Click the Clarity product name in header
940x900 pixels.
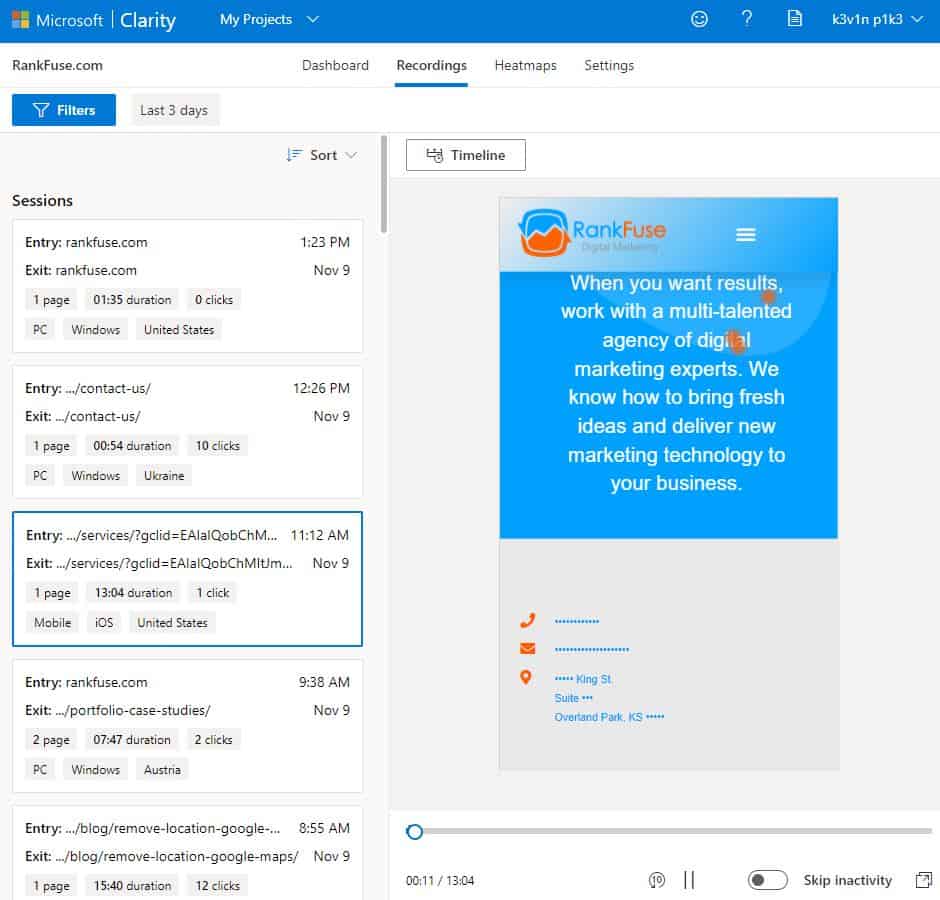tap(148, 20)
